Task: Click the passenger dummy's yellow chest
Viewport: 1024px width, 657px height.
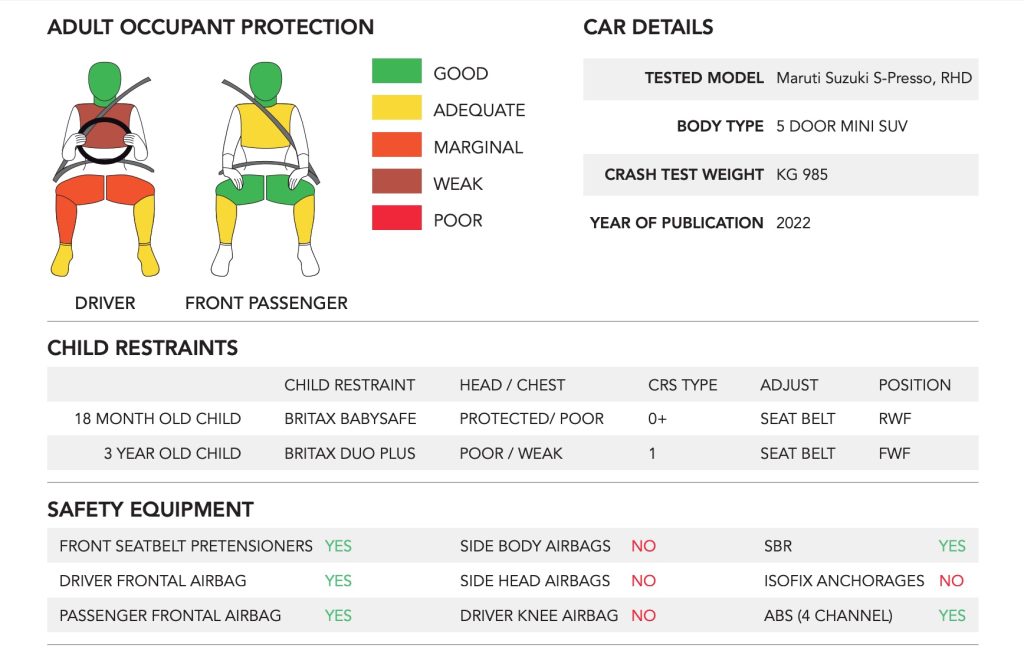Action: tap(264, 125)
